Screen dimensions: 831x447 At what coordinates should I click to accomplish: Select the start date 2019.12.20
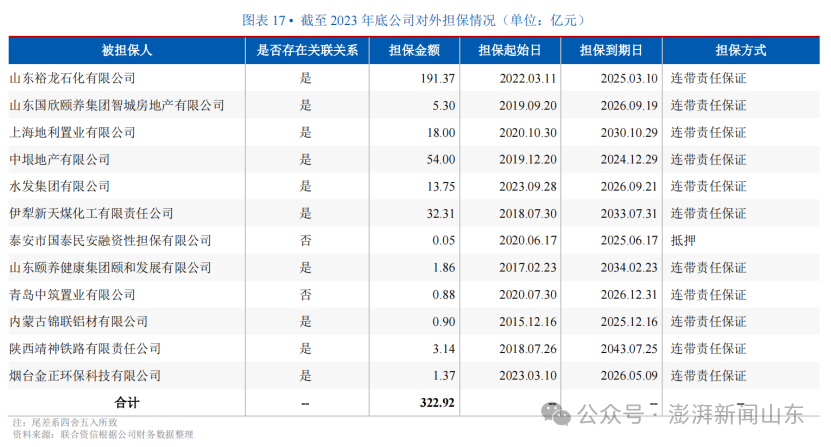528,160
